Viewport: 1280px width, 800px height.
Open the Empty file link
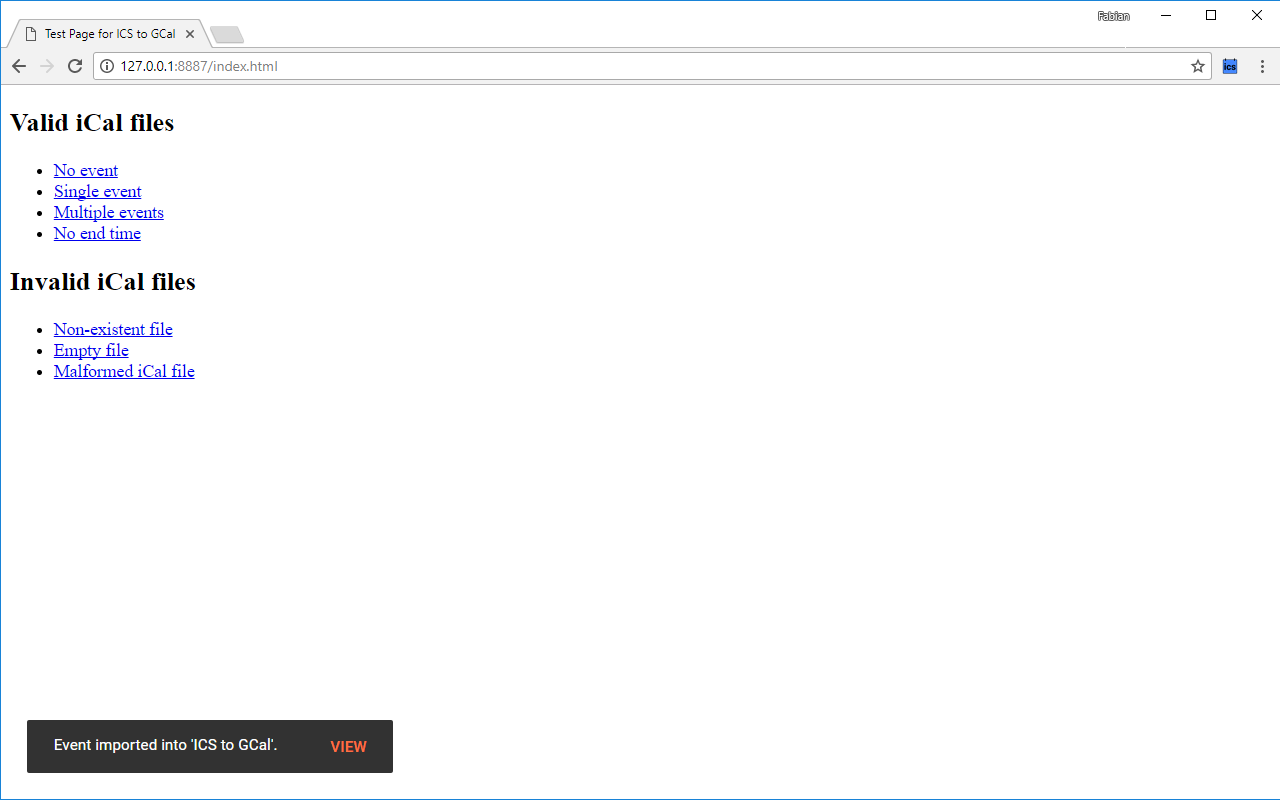(x=91, y=350)
